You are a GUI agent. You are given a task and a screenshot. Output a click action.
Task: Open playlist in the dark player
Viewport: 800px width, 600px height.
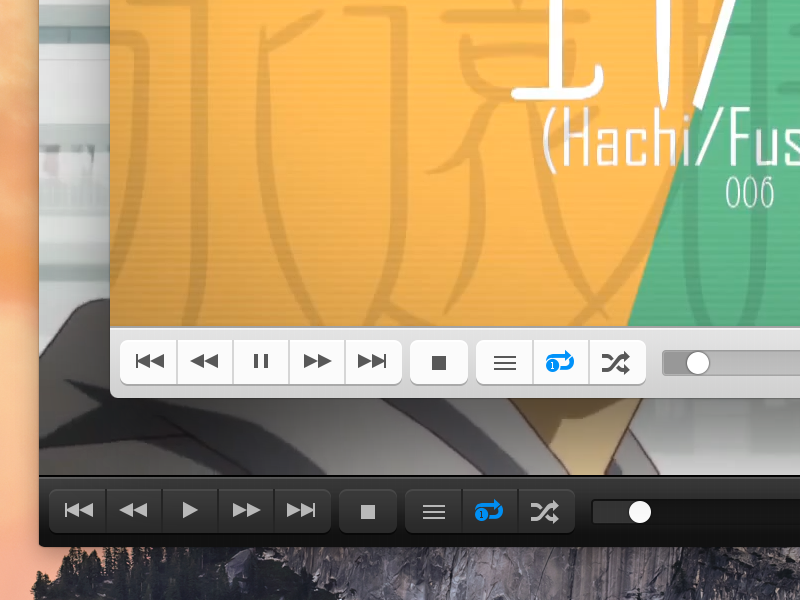pyautogui.click(x=434, y=511)
